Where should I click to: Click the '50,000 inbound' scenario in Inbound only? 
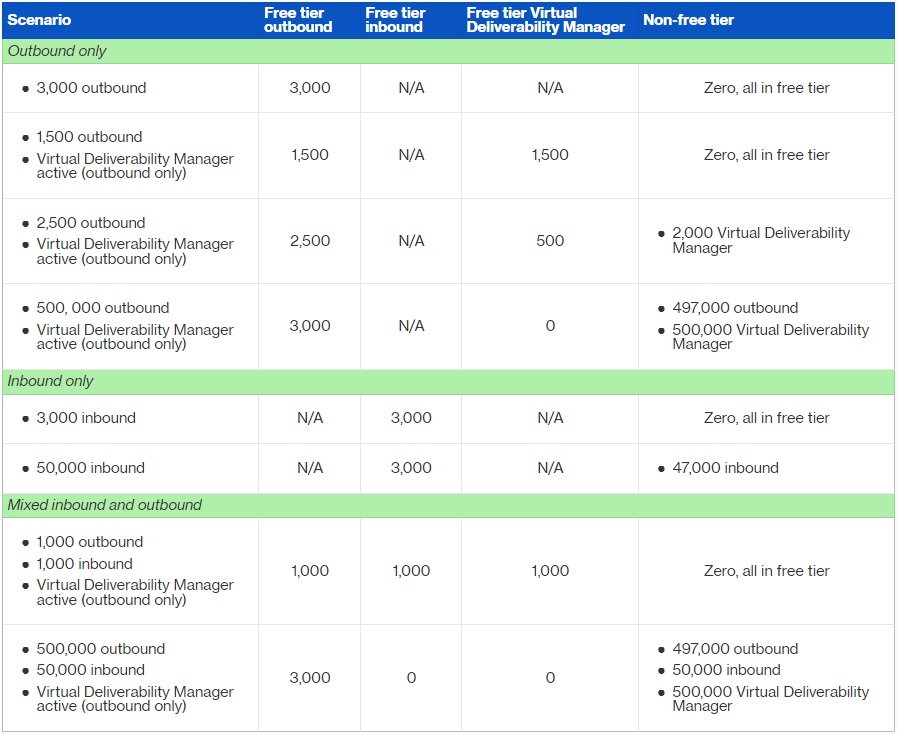(x=90, y=468)
